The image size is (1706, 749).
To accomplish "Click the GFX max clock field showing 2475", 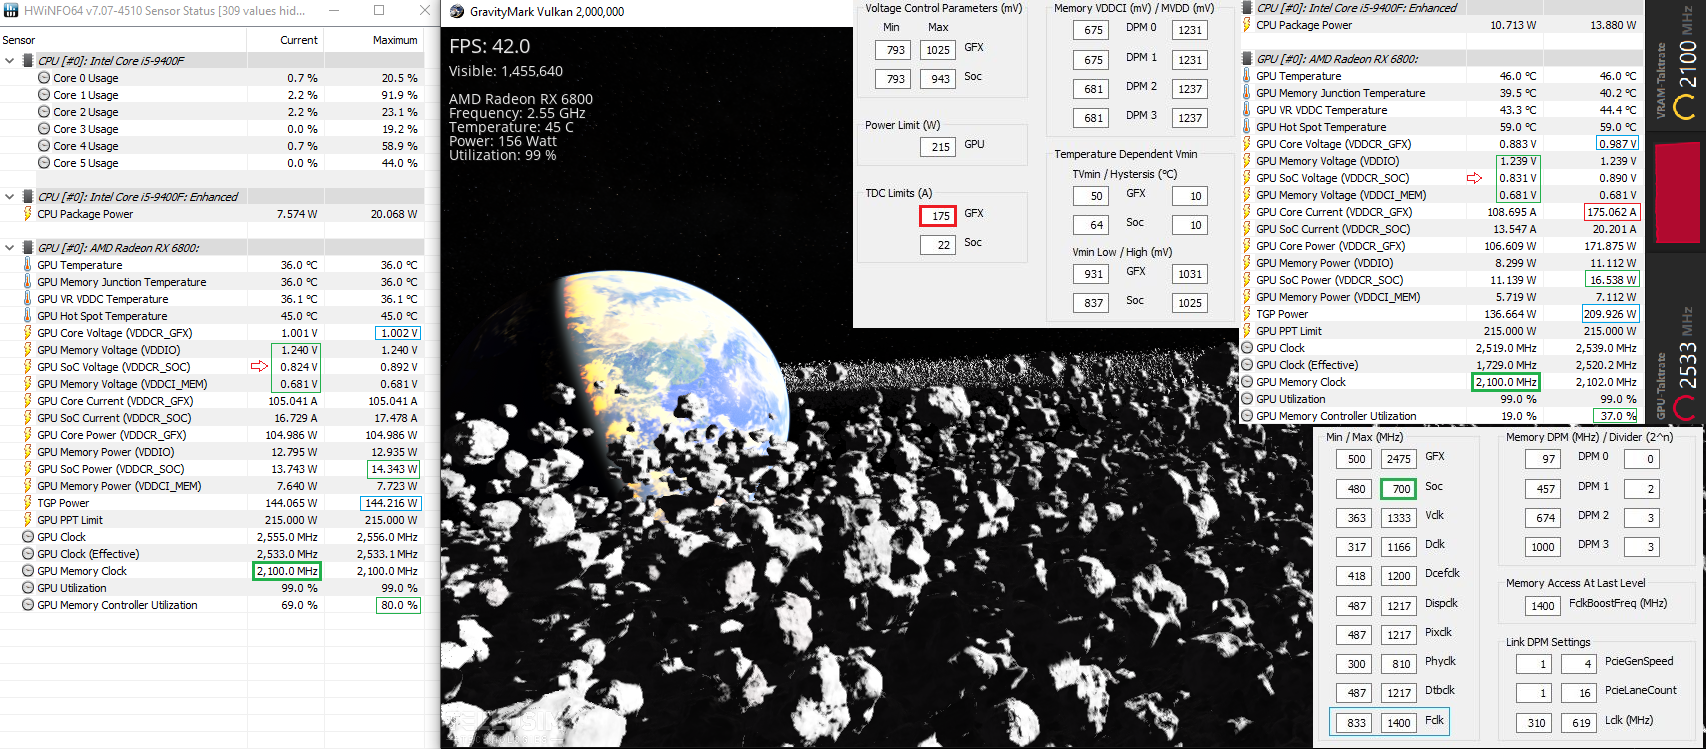I will coord(1398,460).
